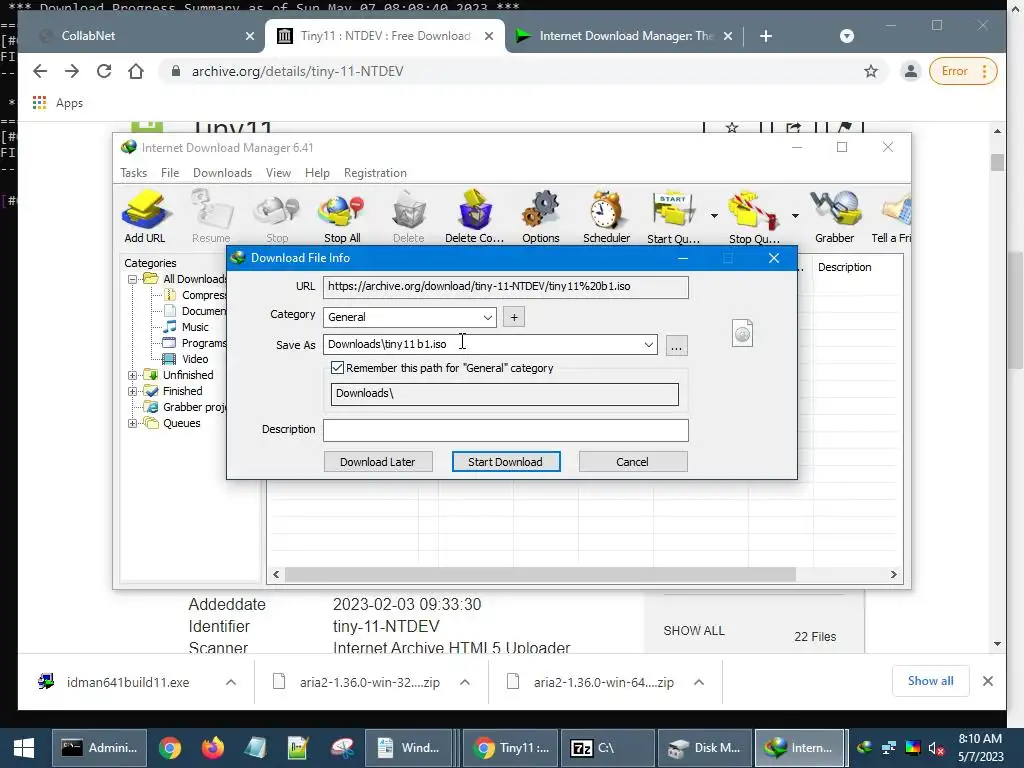
Task: Click the Error update button in Chrome
Action: (963, 71)
